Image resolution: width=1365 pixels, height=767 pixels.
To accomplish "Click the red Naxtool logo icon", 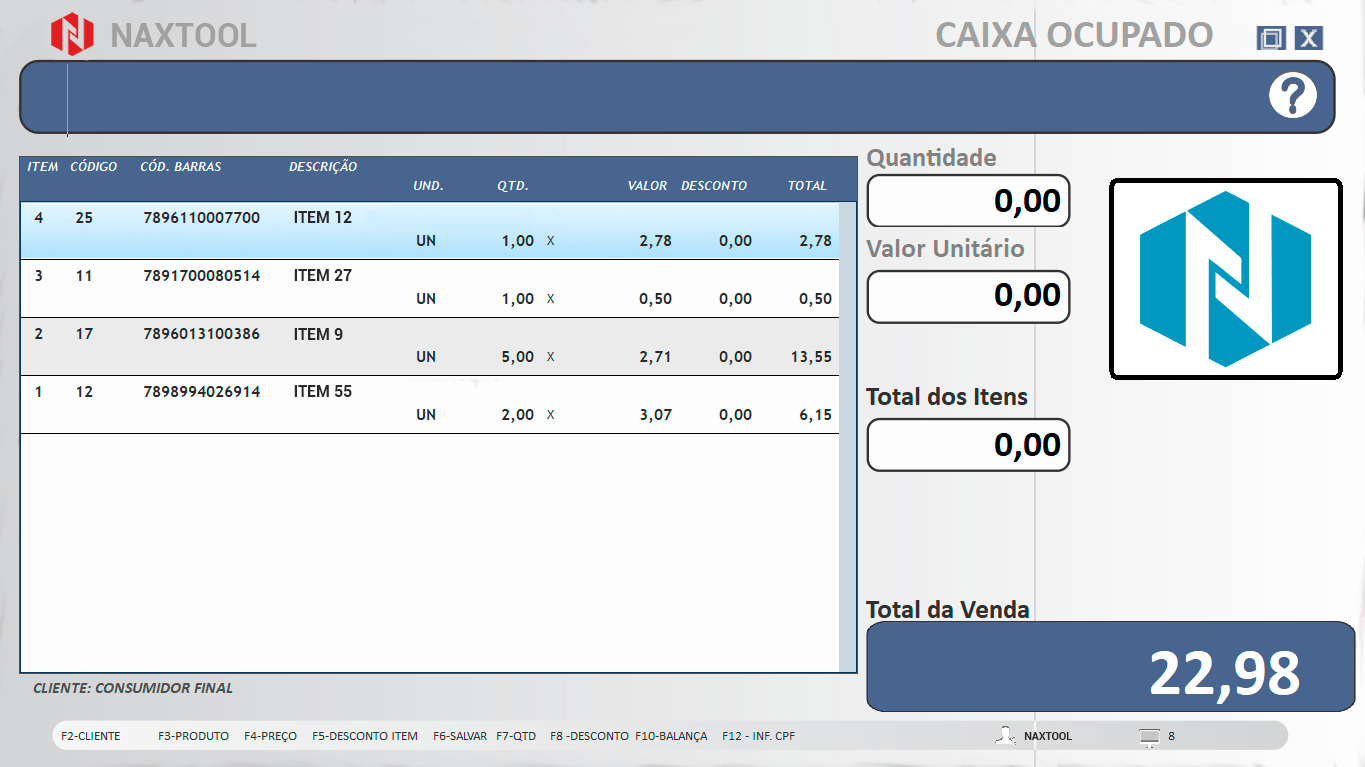I will pos(72,34).
